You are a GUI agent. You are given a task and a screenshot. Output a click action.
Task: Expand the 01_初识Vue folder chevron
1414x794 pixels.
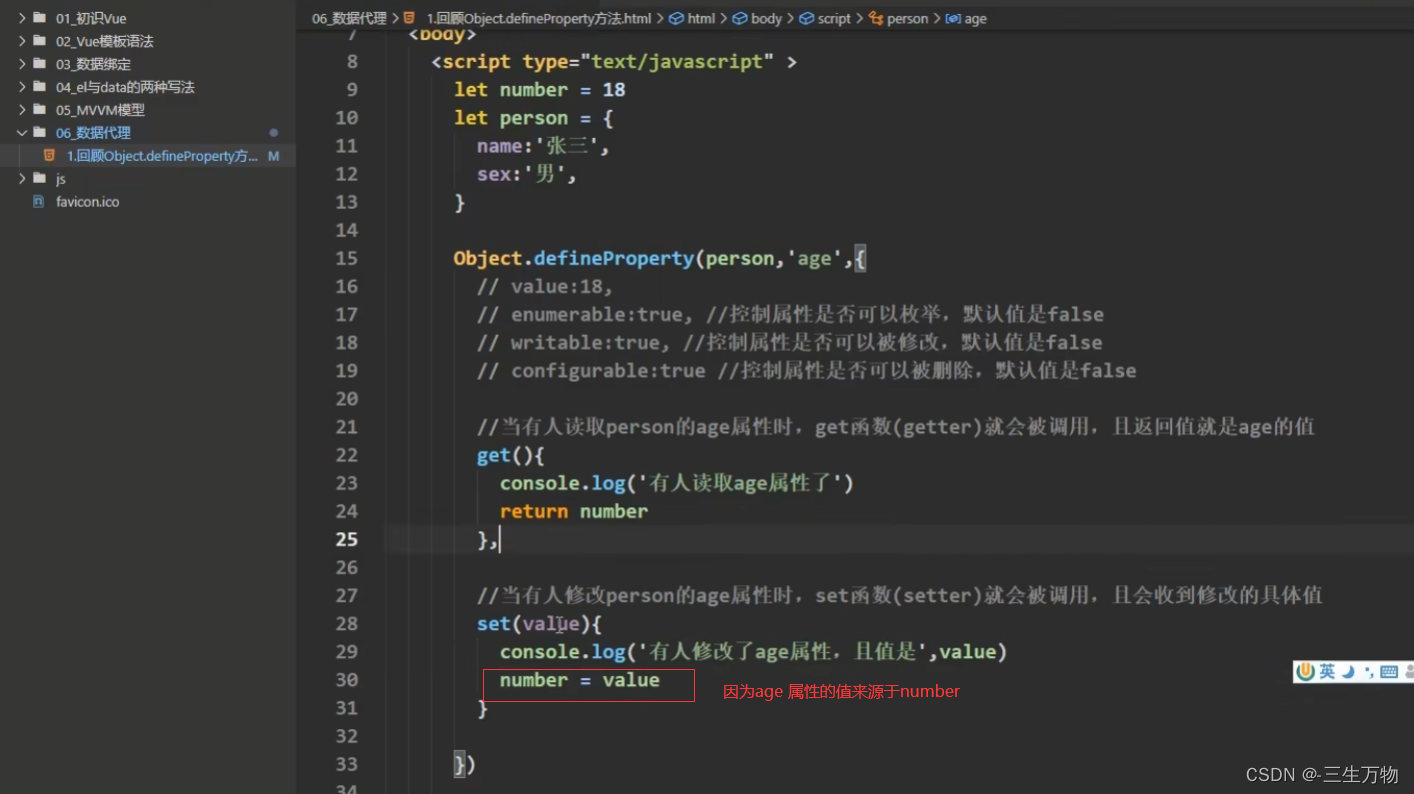[x=22, y=18]
